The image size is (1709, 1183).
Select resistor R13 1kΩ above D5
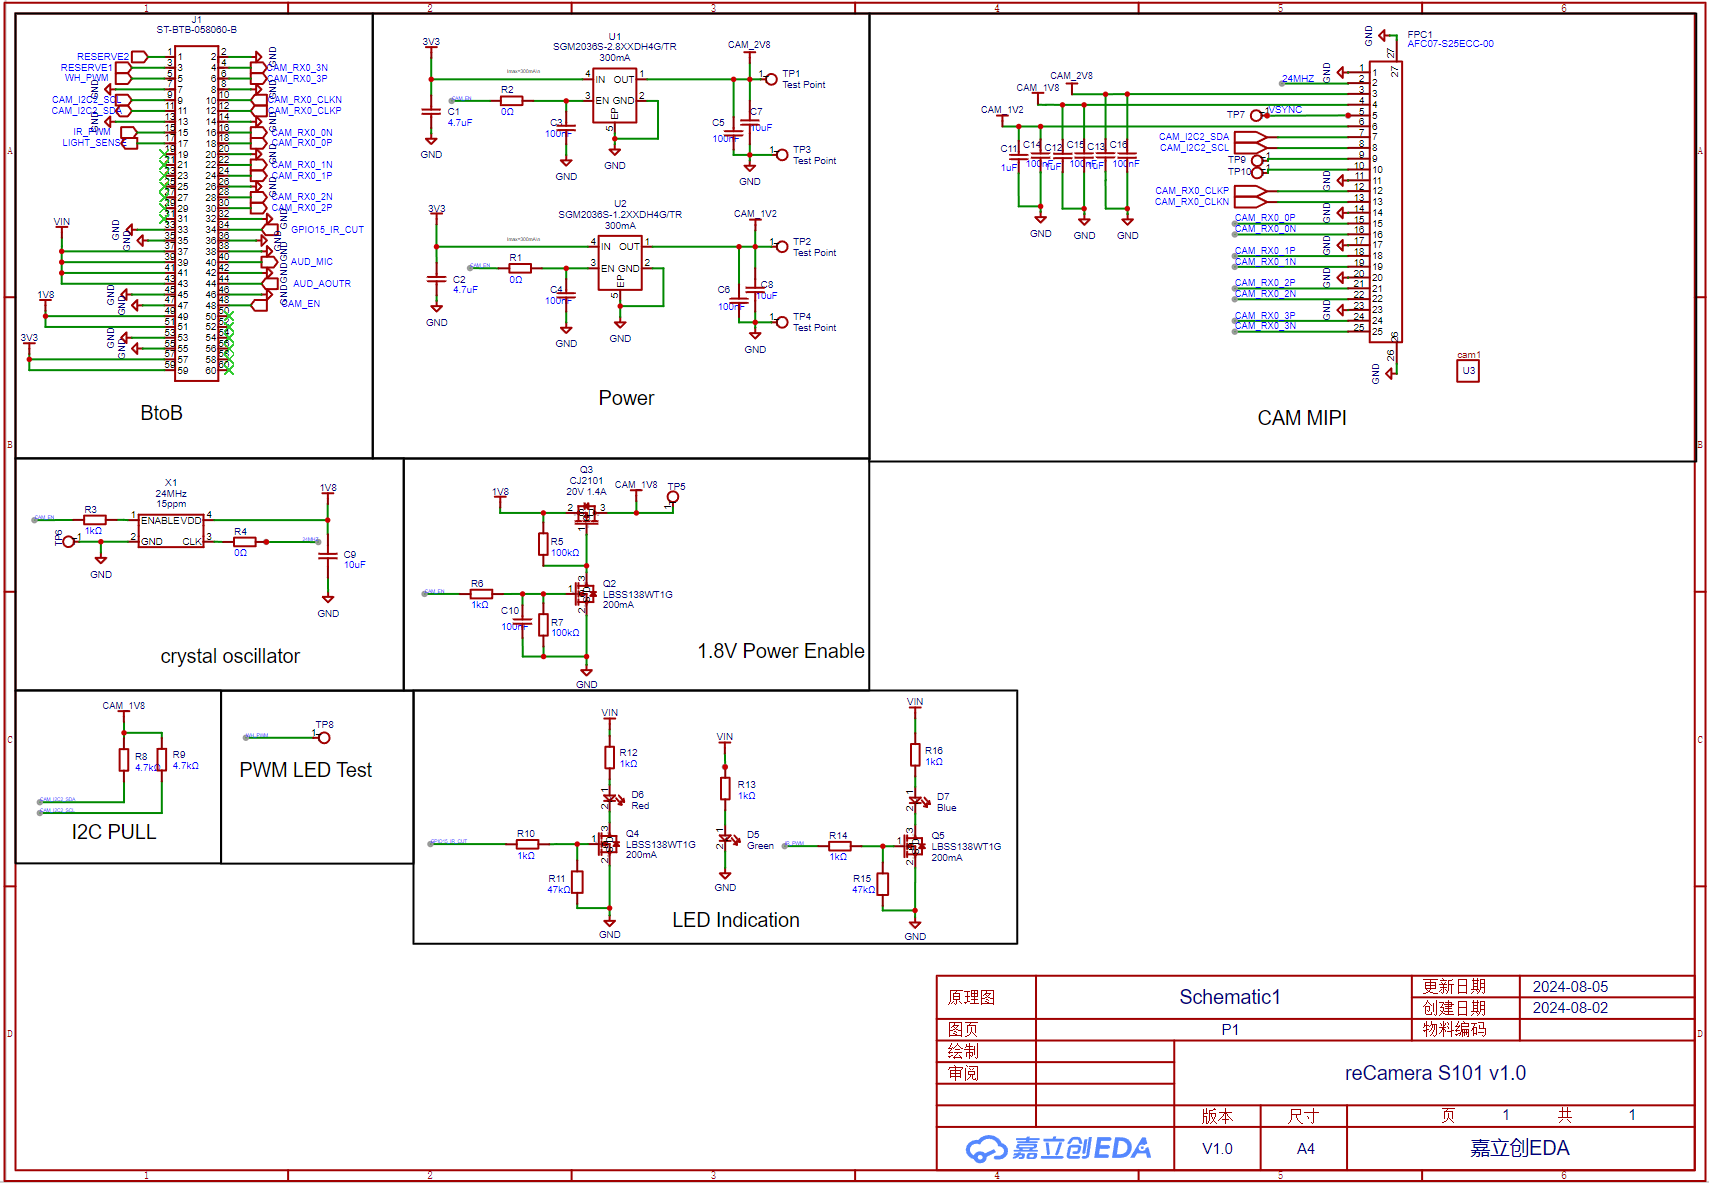726,788
